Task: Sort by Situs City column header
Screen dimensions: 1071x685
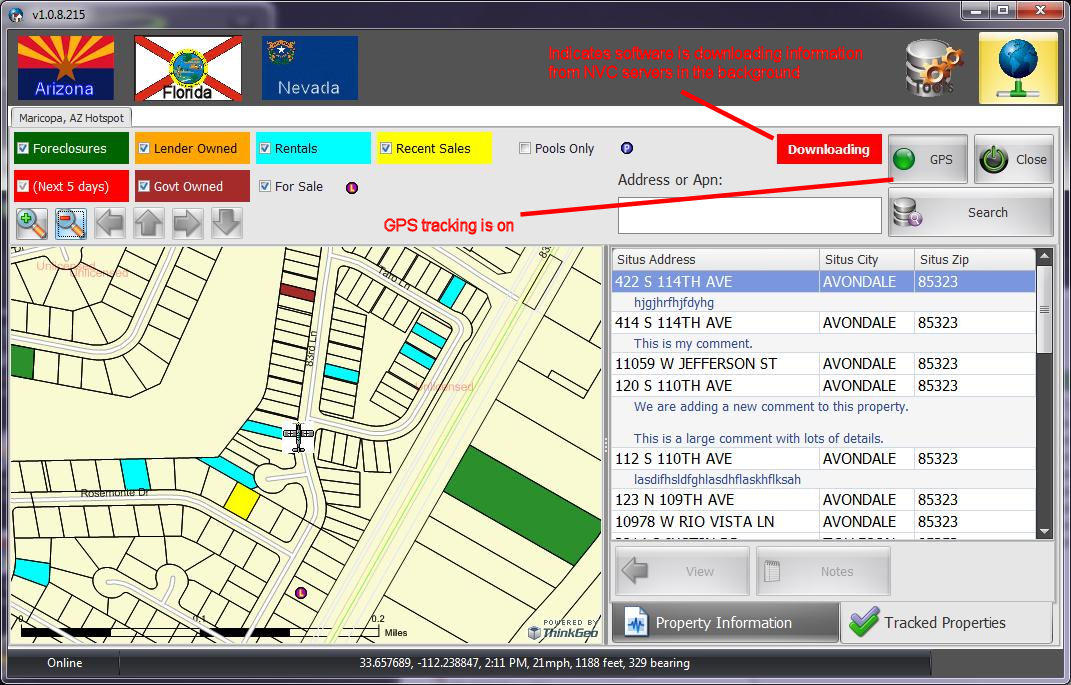Action: pos(866,260)
